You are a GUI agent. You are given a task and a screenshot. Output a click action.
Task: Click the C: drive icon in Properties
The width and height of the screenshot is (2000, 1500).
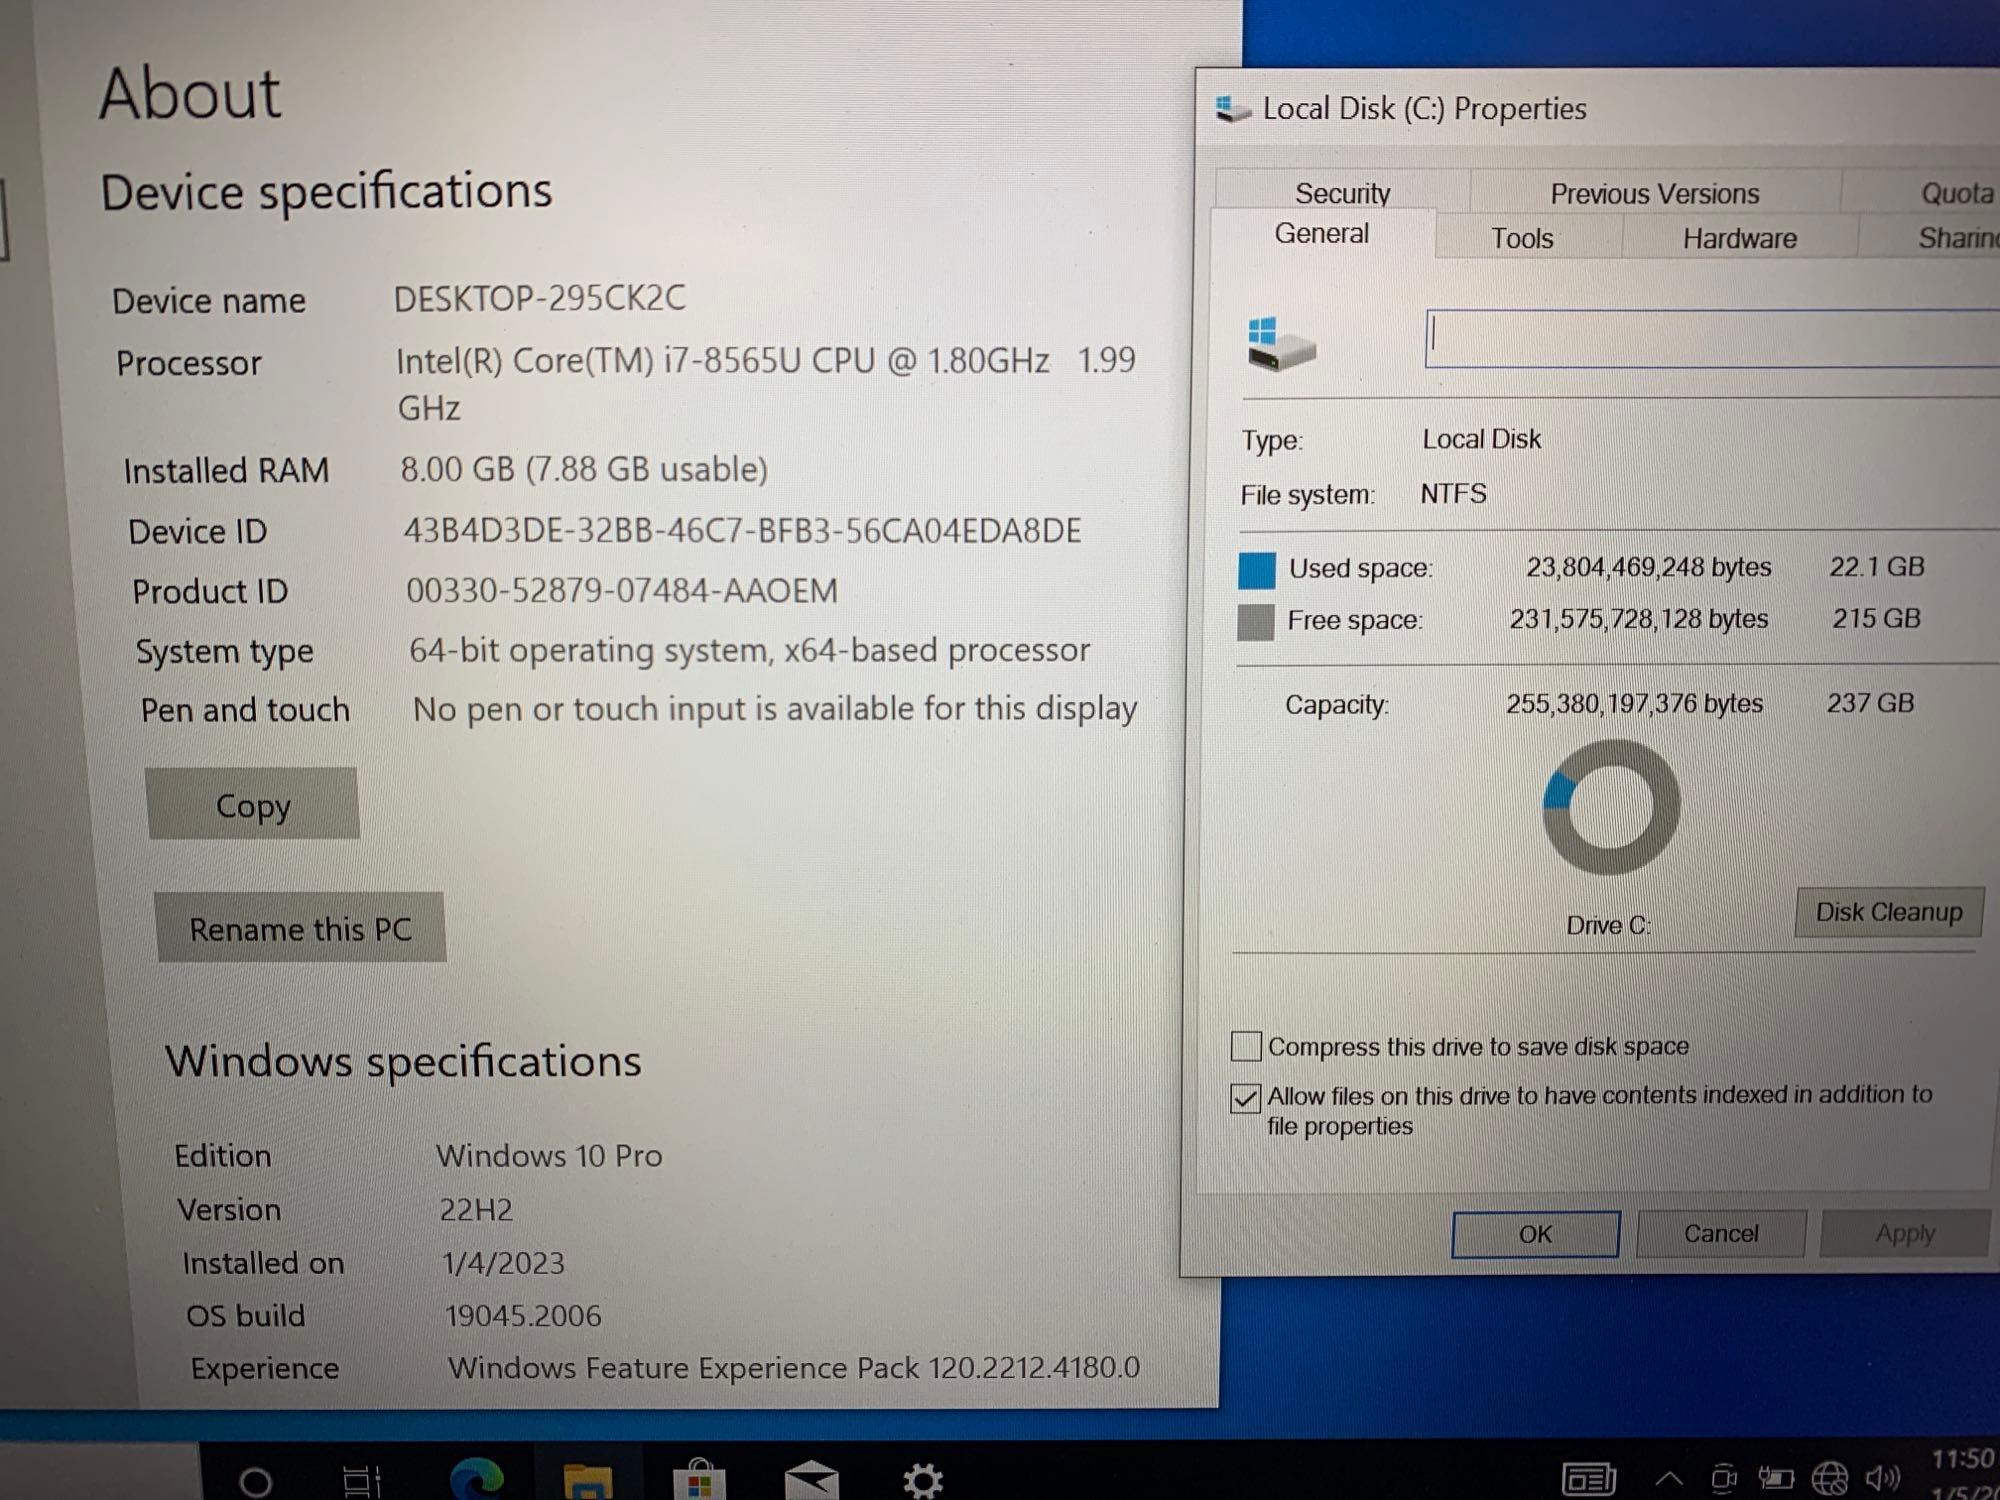[1281, 344]
